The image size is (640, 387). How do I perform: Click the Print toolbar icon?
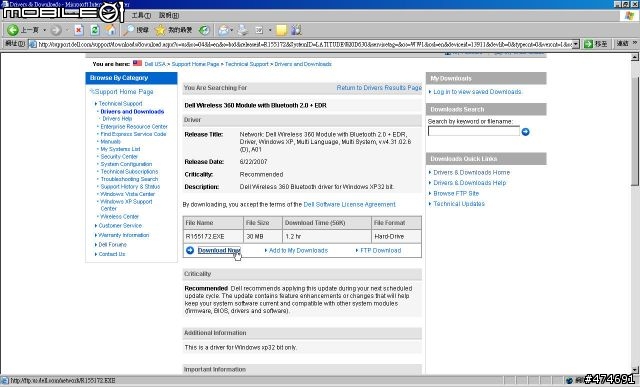[x=243, y=30]
